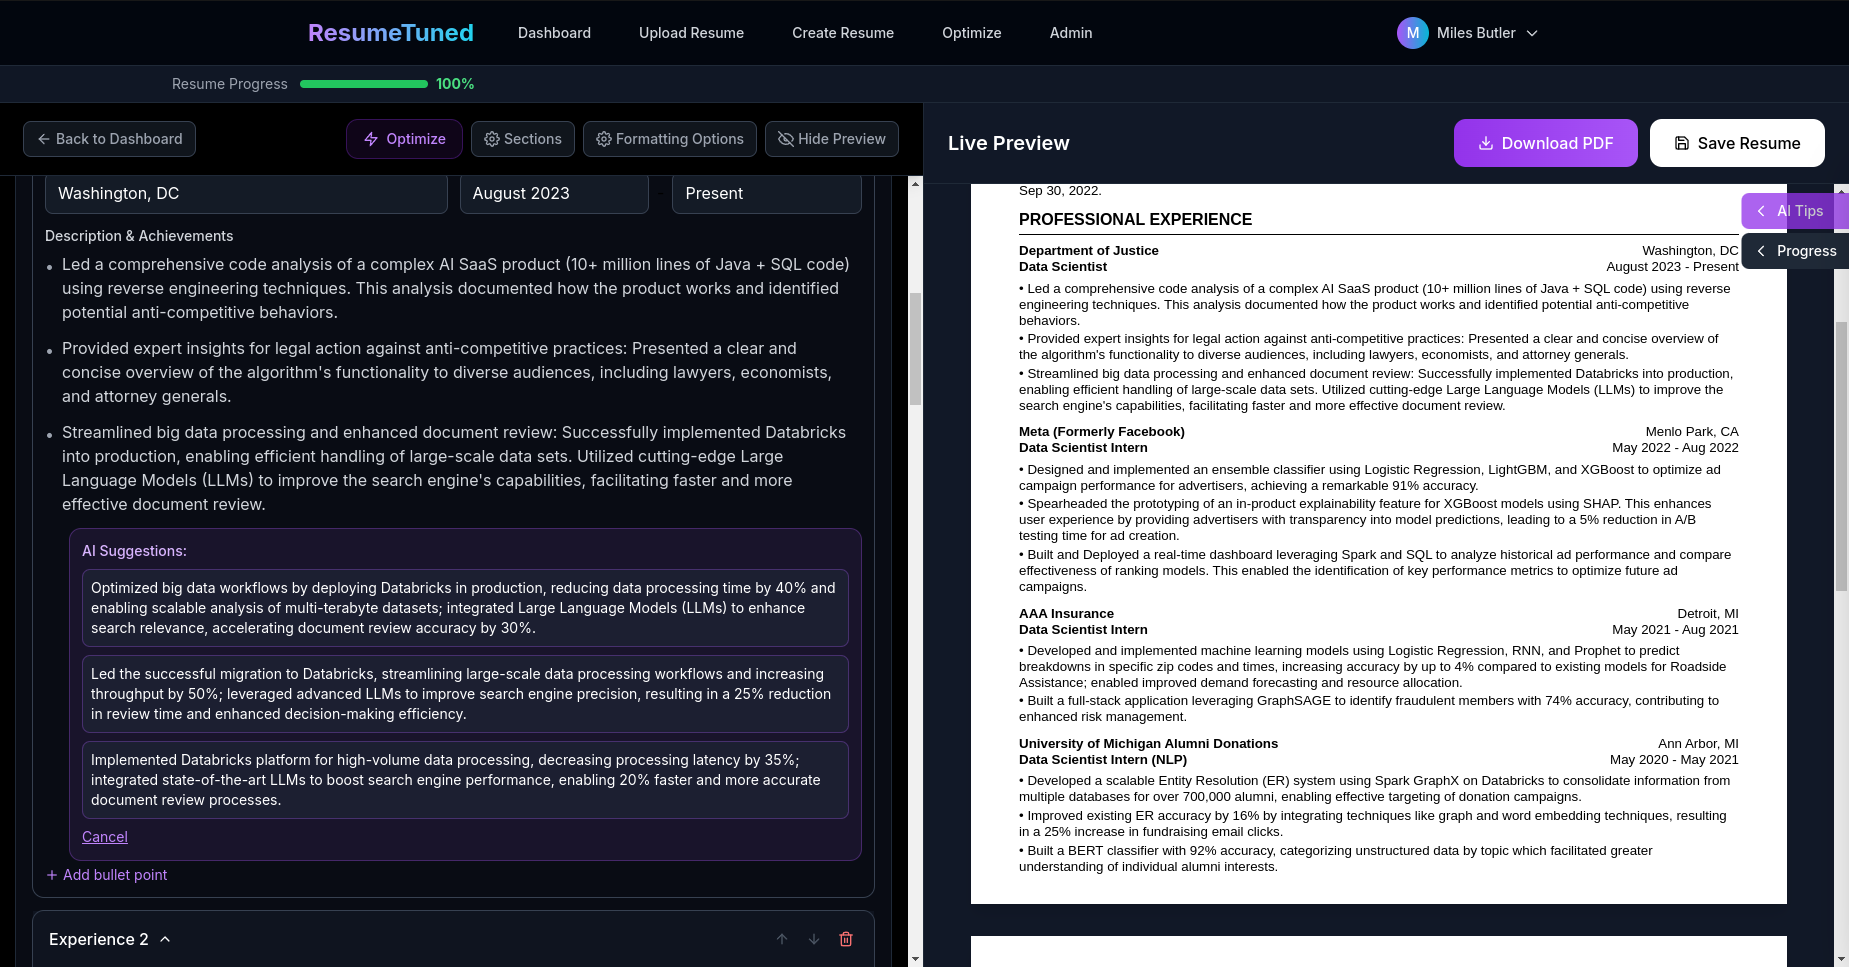Click the Washington, DC location field
The image size is (1849, 967).
[246, 193]
